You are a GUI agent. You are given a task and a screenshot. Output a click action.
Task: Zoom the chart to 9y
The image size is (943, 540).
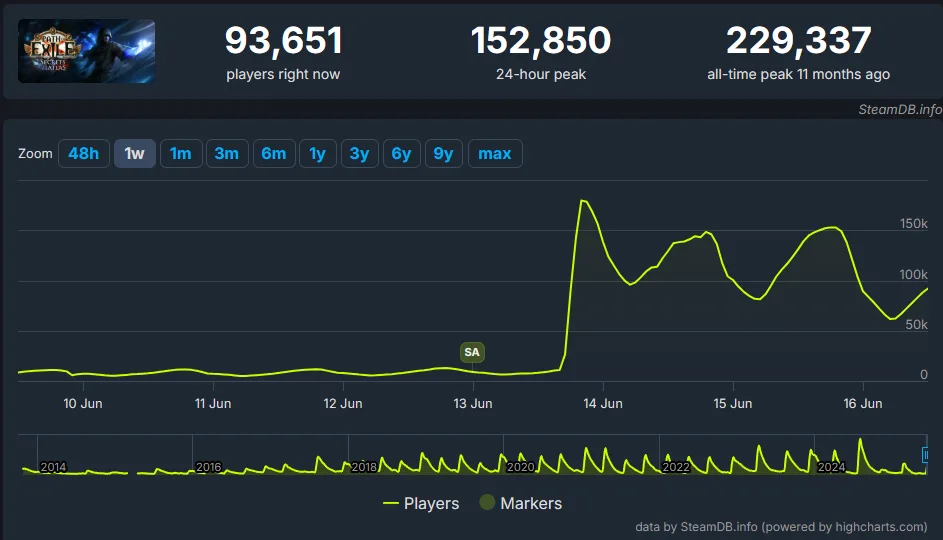(443, 153)
